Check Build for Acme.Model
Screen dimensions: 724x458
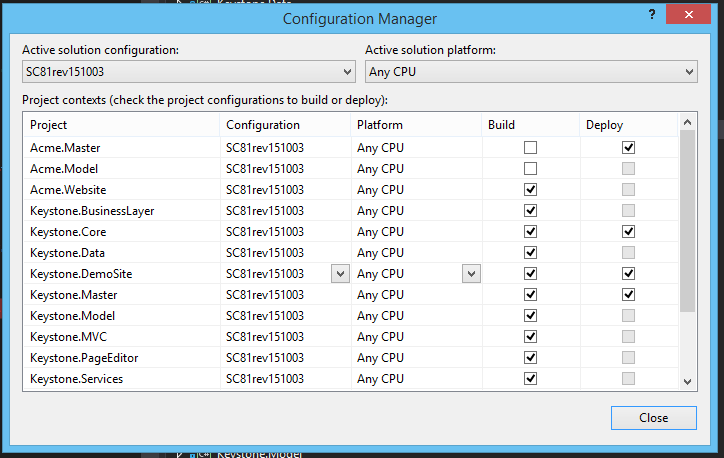(x=531, y=169)
